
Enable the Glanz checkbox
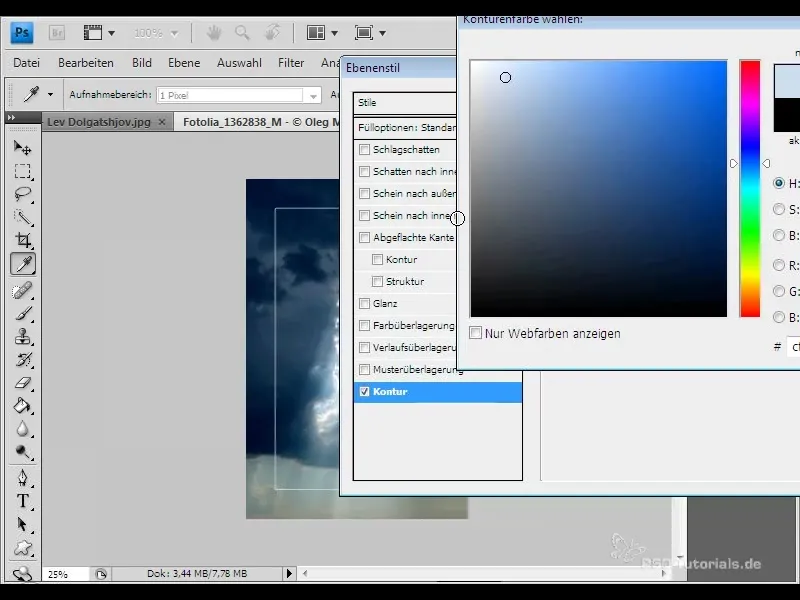(364, 304)
